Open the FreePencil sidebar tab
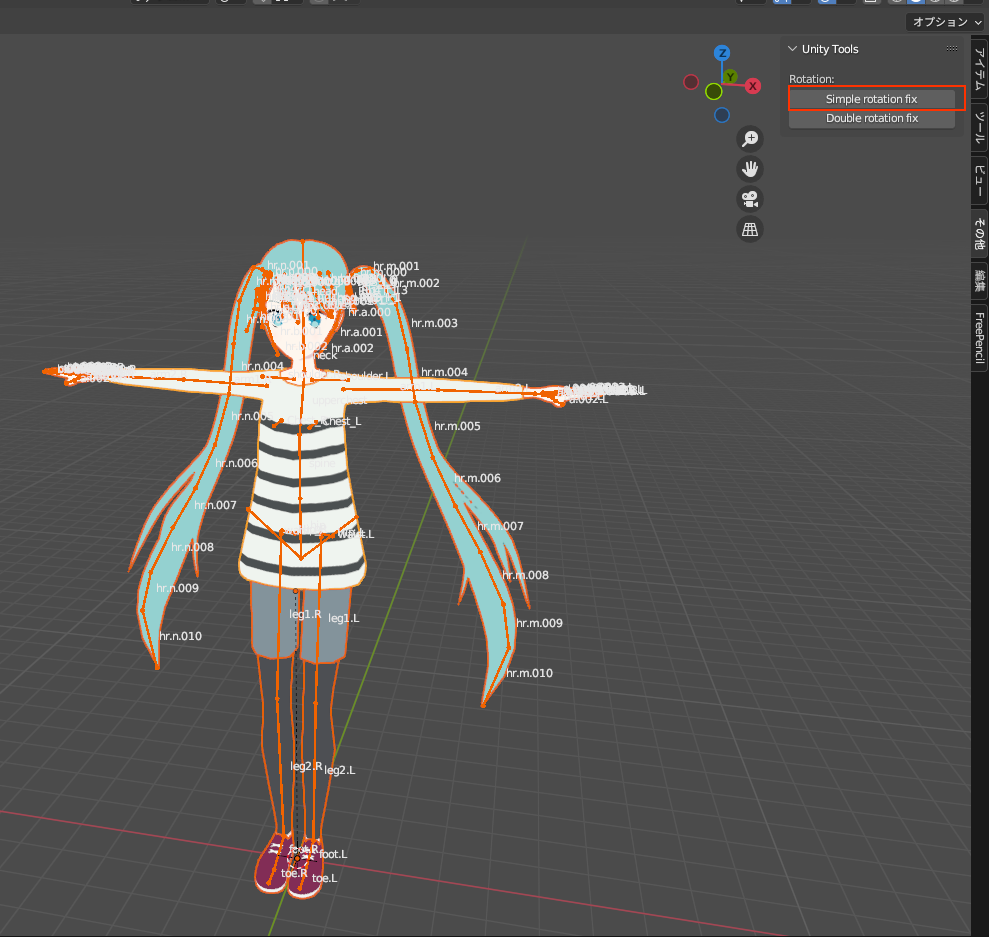Image resolution: width=989 pixels, height=937 pixels. 980,336
